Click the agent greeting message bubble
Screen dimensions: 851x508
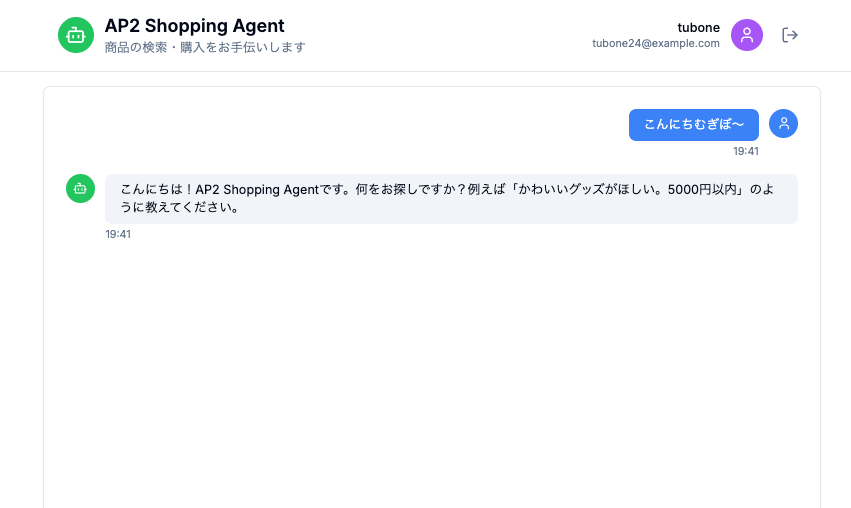[x=451, y=199]
